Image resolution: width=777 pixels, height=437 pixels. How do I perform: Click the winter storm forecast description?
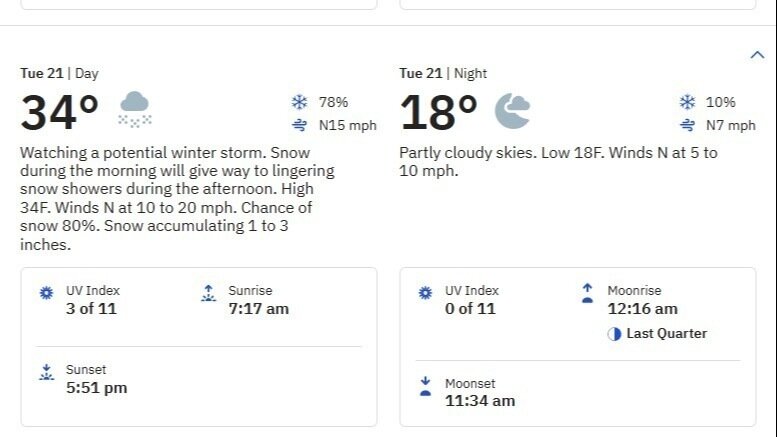pyautogui.click(x=177, y=199)
